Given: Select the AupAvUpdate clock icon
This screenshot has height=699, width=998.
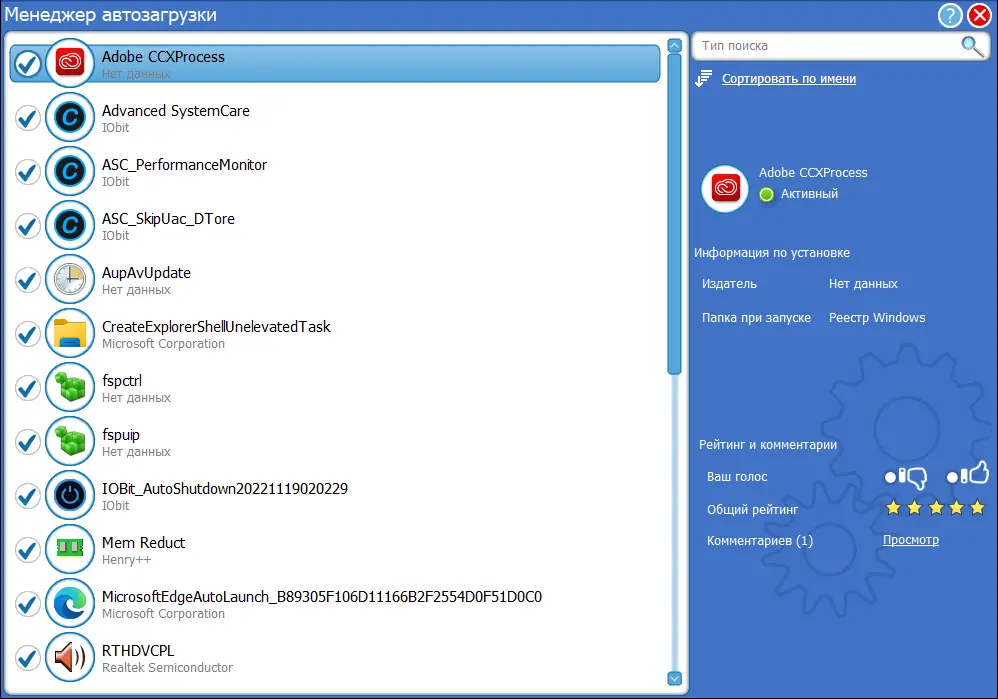Looking at the screenshot, I should click(70, 280).
